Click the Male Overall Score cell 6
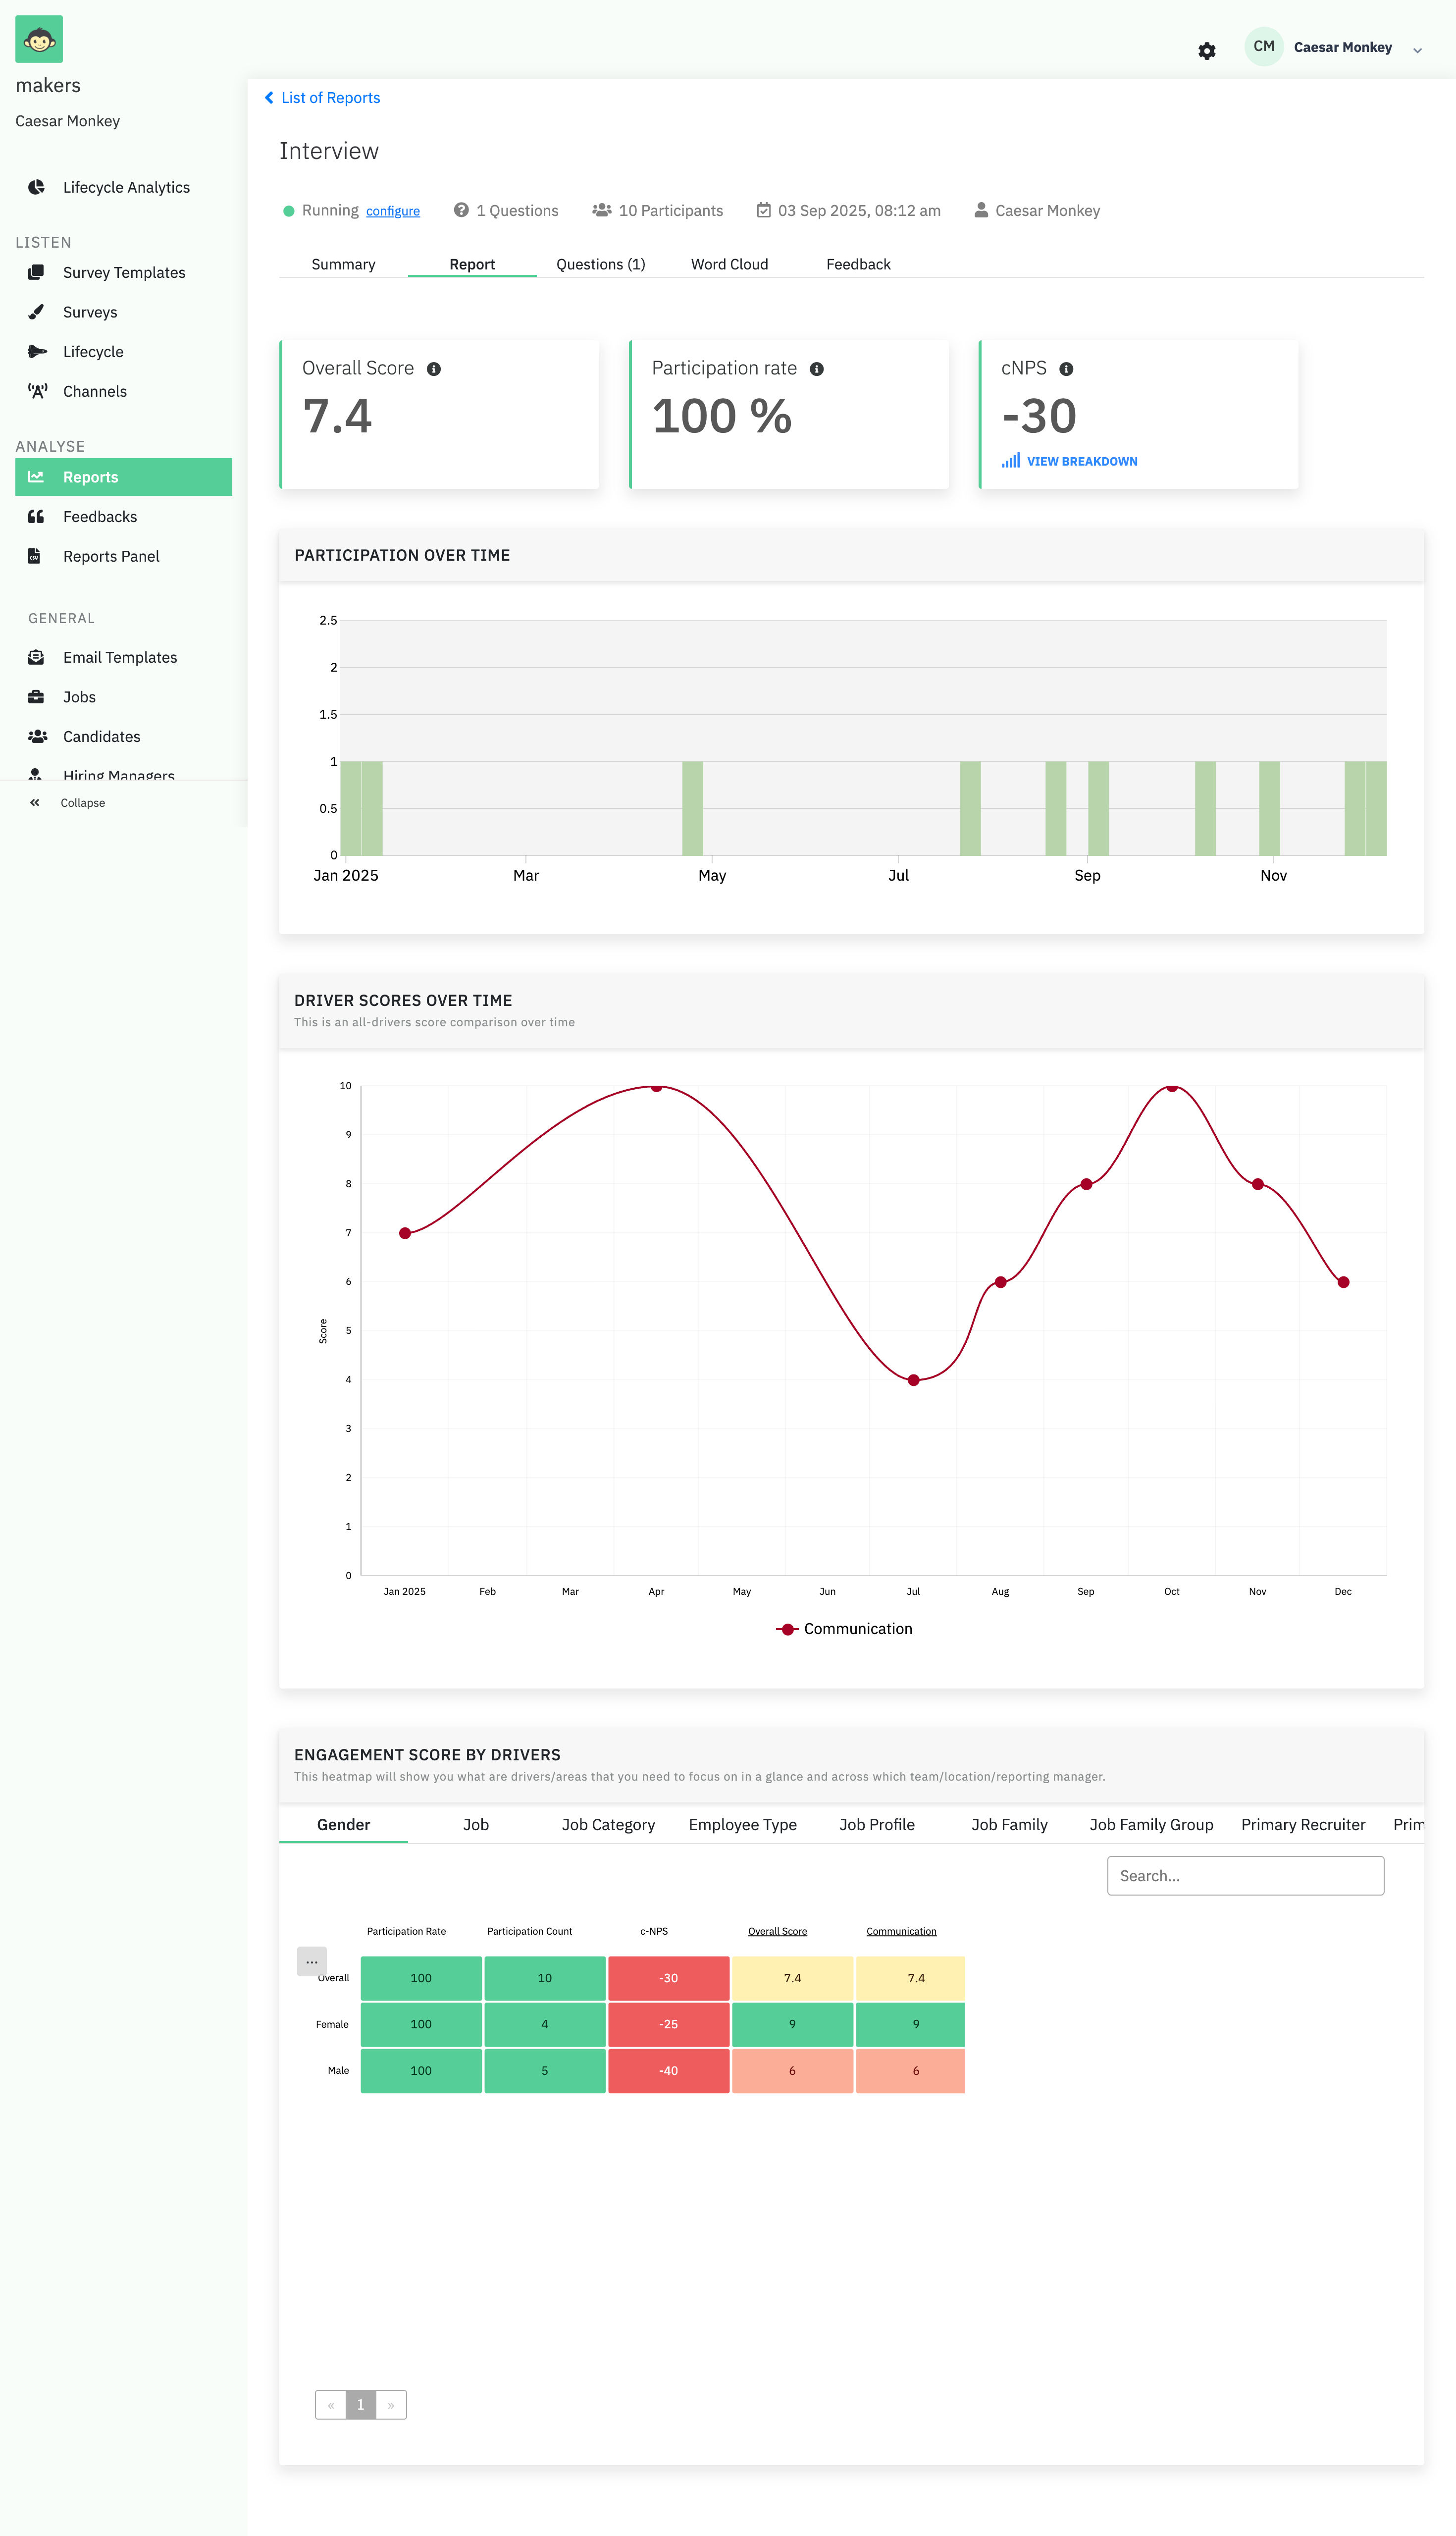1456x2536 pixels. (792, 2070)
